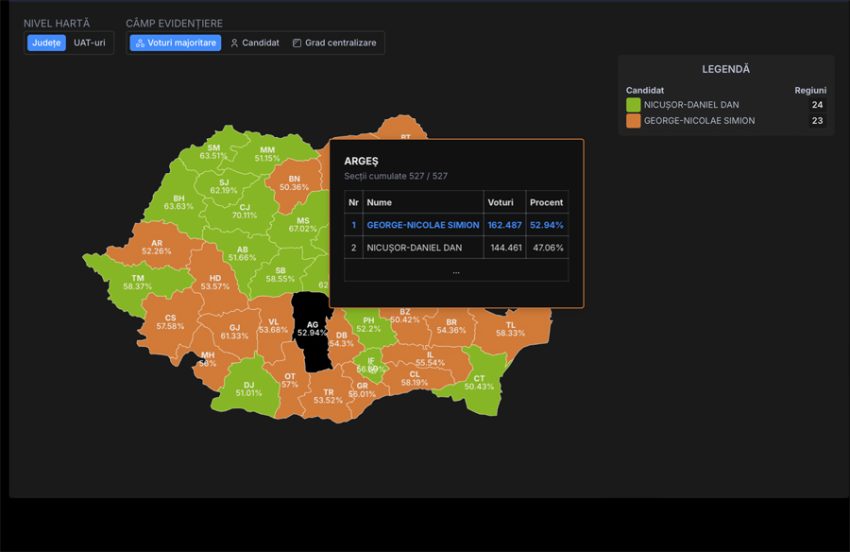This screenshot has height=552, width=850.
Task: Select the TM county on the map
Action: pyautogui.click(x=137, y=282)
